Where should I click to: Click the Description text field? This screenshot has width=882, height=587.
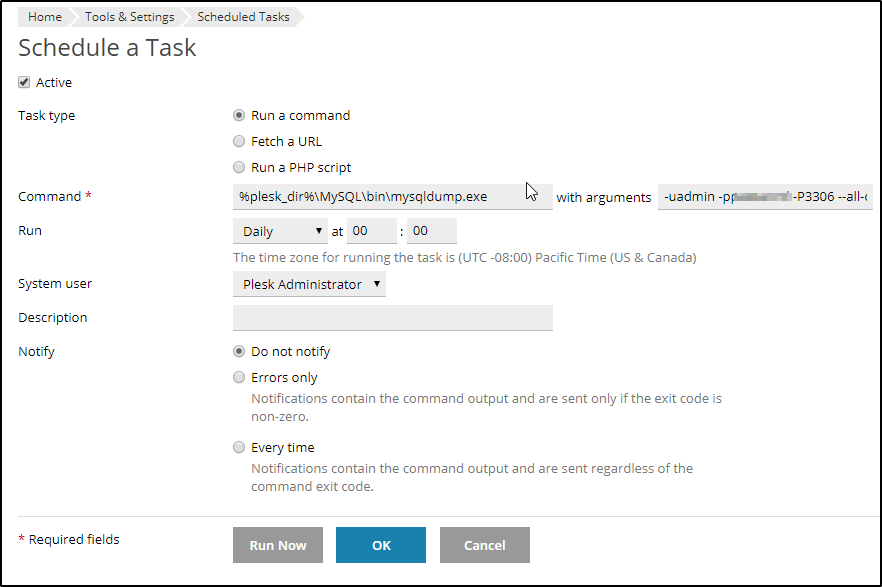(392, 318)
